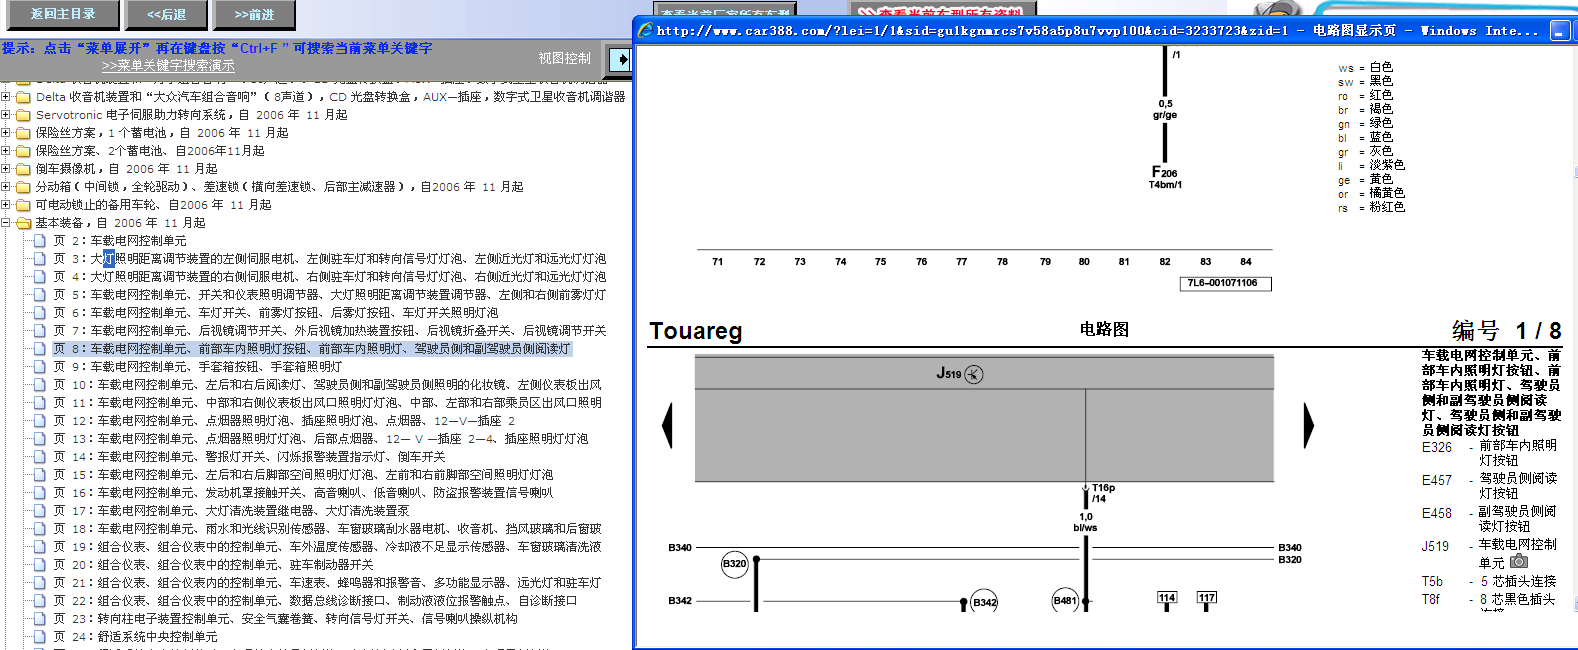Click the B481 connection circle in the diagram
This screenshot has width=1578, height=650.
1065,601
